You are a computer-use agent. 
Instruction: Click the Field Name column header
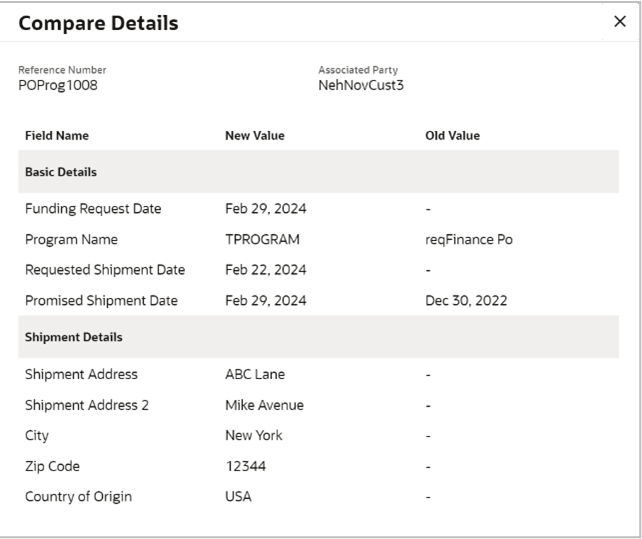57,136
